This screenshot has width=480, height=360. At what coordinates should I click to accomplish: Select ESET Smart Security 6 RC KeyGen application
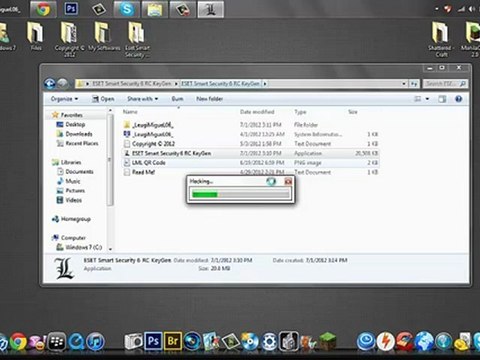(250, 153)
